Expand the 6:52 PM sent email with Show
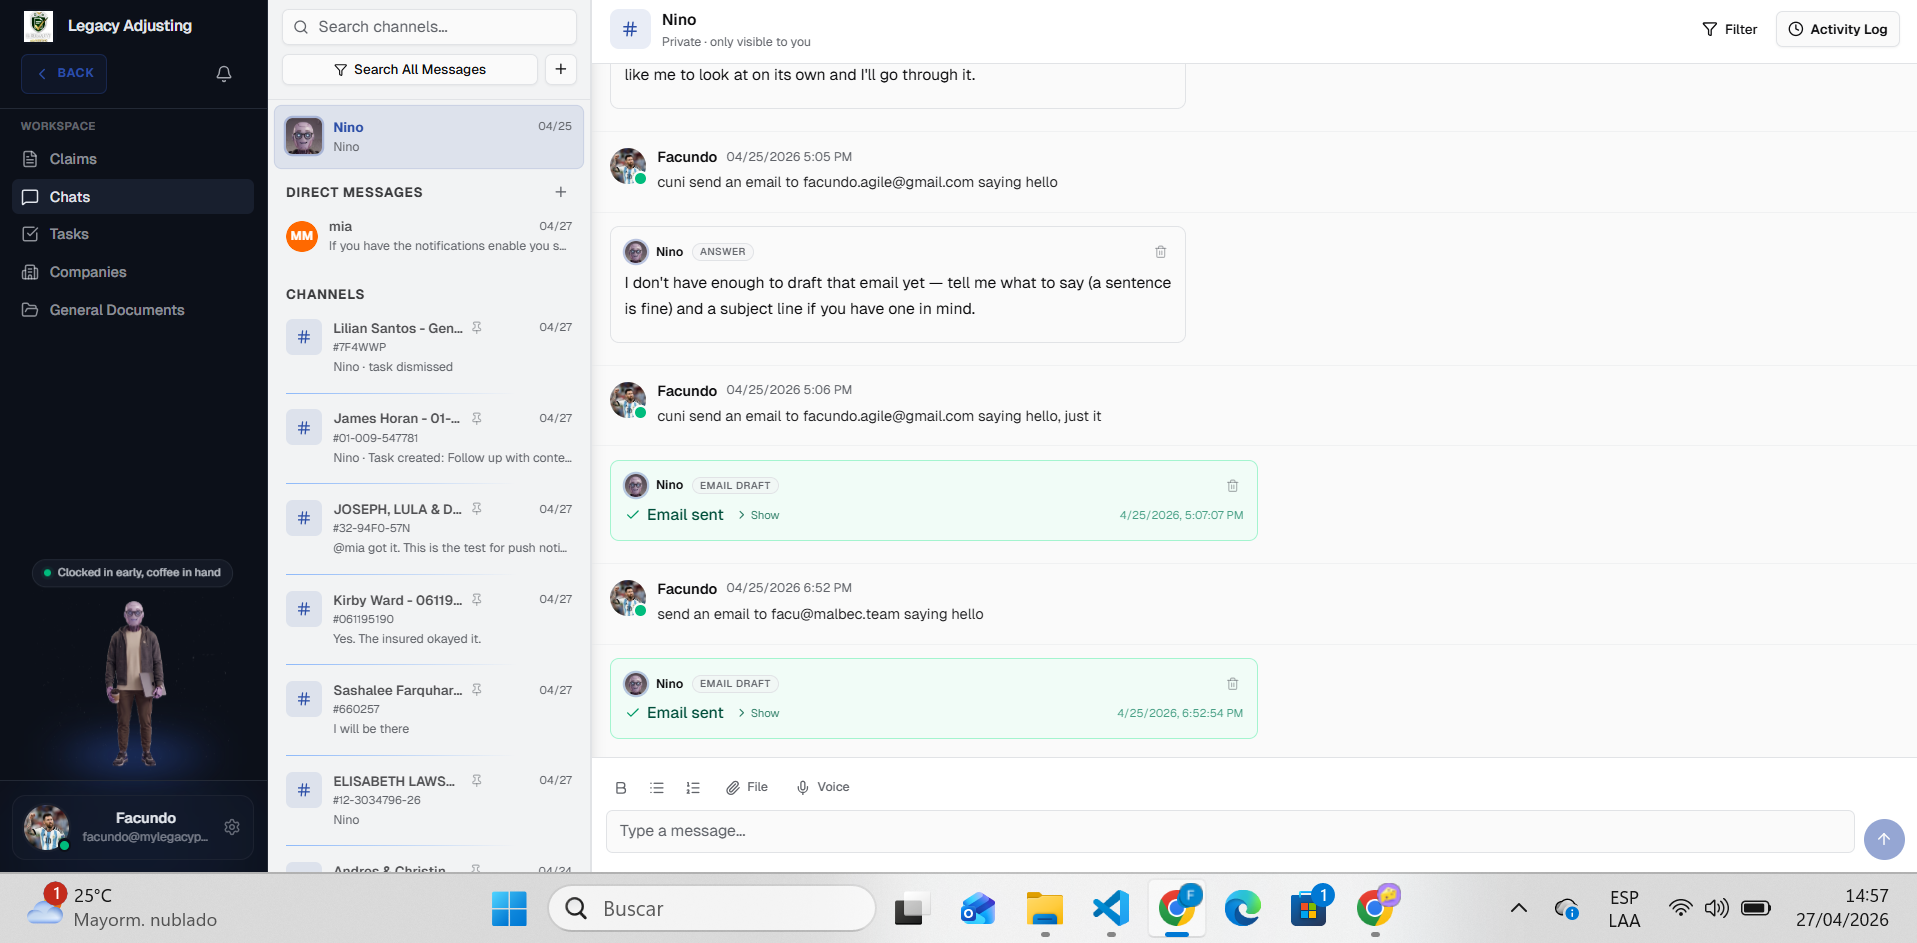 point(759,713)
